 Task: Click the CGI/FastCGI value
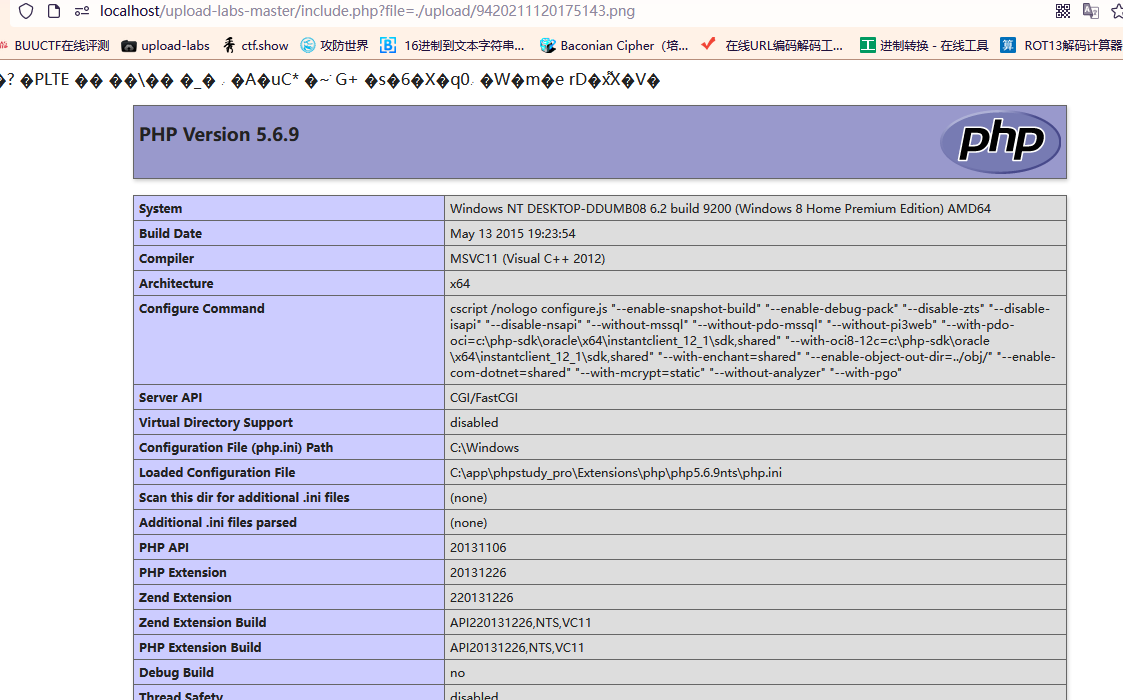click(x=484, y=398)
